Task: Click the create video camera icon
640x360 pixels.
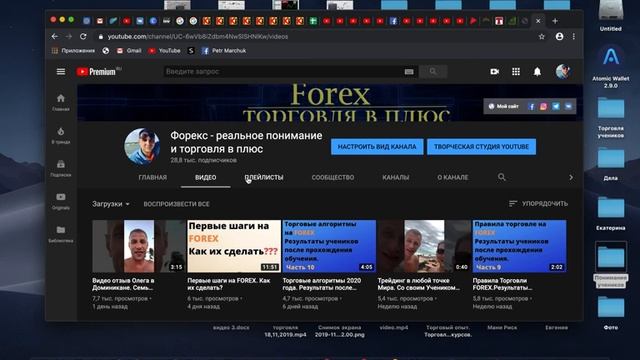Action: click(495, 72)
